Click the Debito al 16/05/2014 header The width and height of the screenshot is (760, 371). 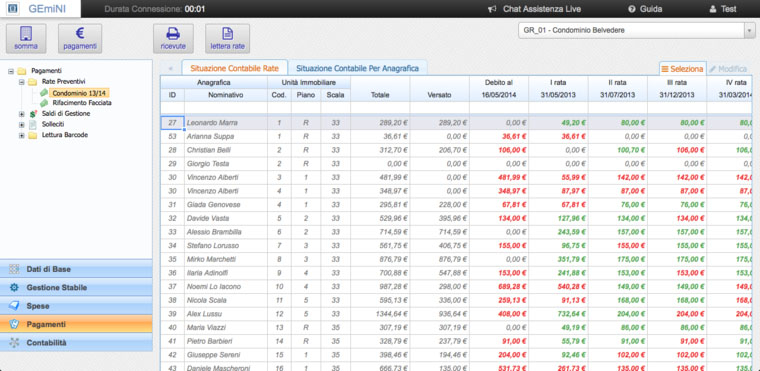coord(499,89)
